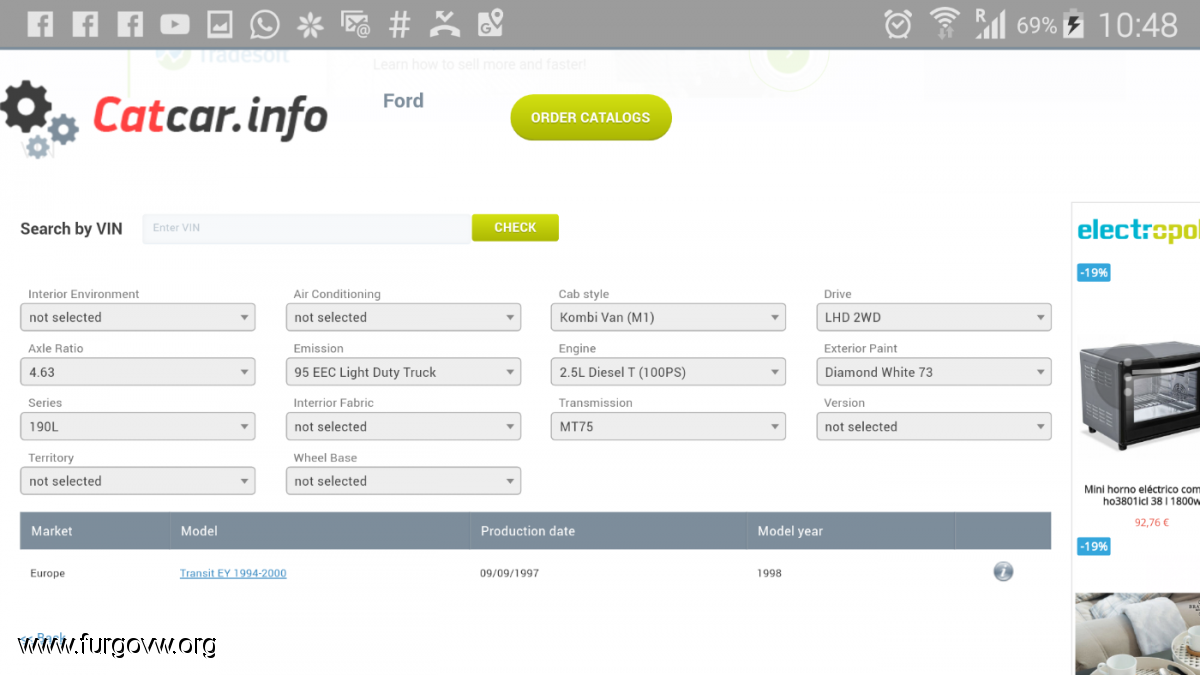The height and width of the screenshot is (675, 1200).
Task: Click the Ford brand link
Action: click(x=403, y=100)
